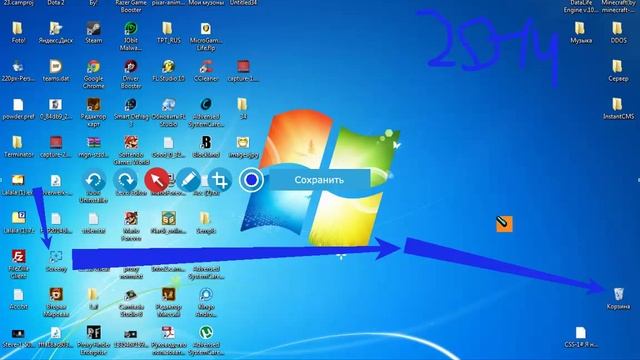Open the Mario Forever shortcut
Screen dimensions: 640x360
coord(131,226)
